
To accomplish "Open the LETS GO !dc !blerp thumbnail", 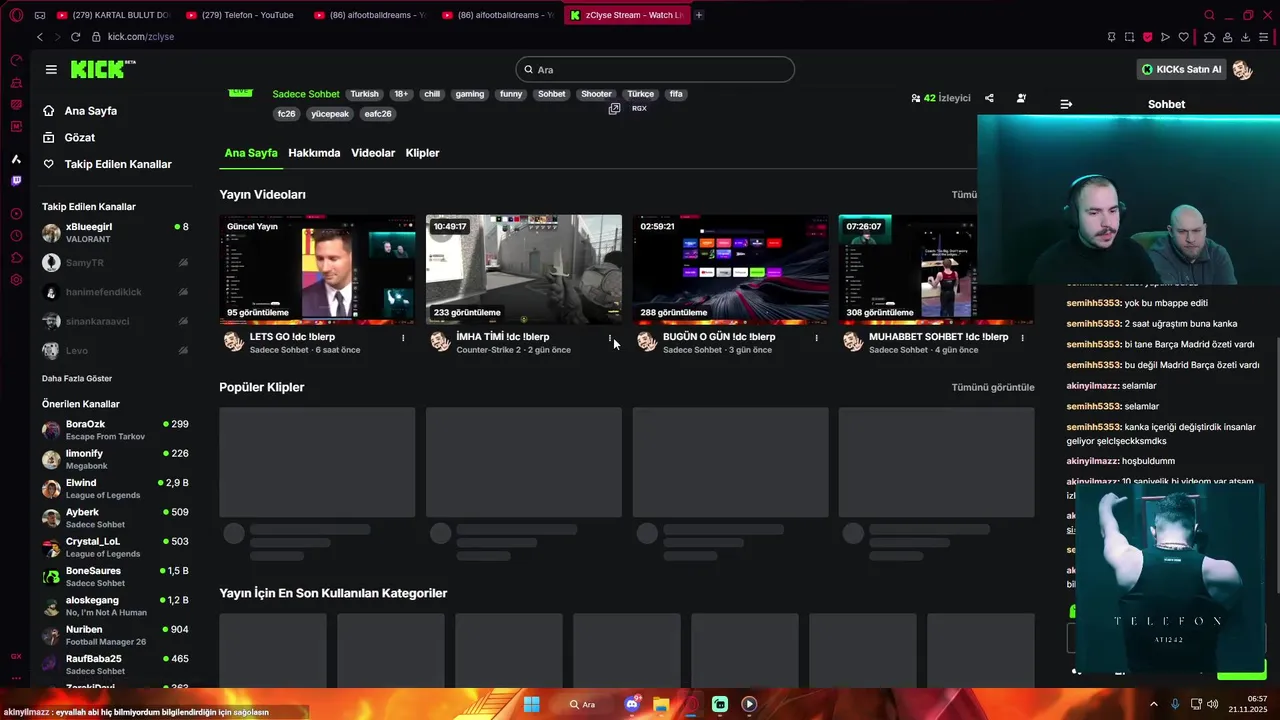I will click(x=317, y=269).
